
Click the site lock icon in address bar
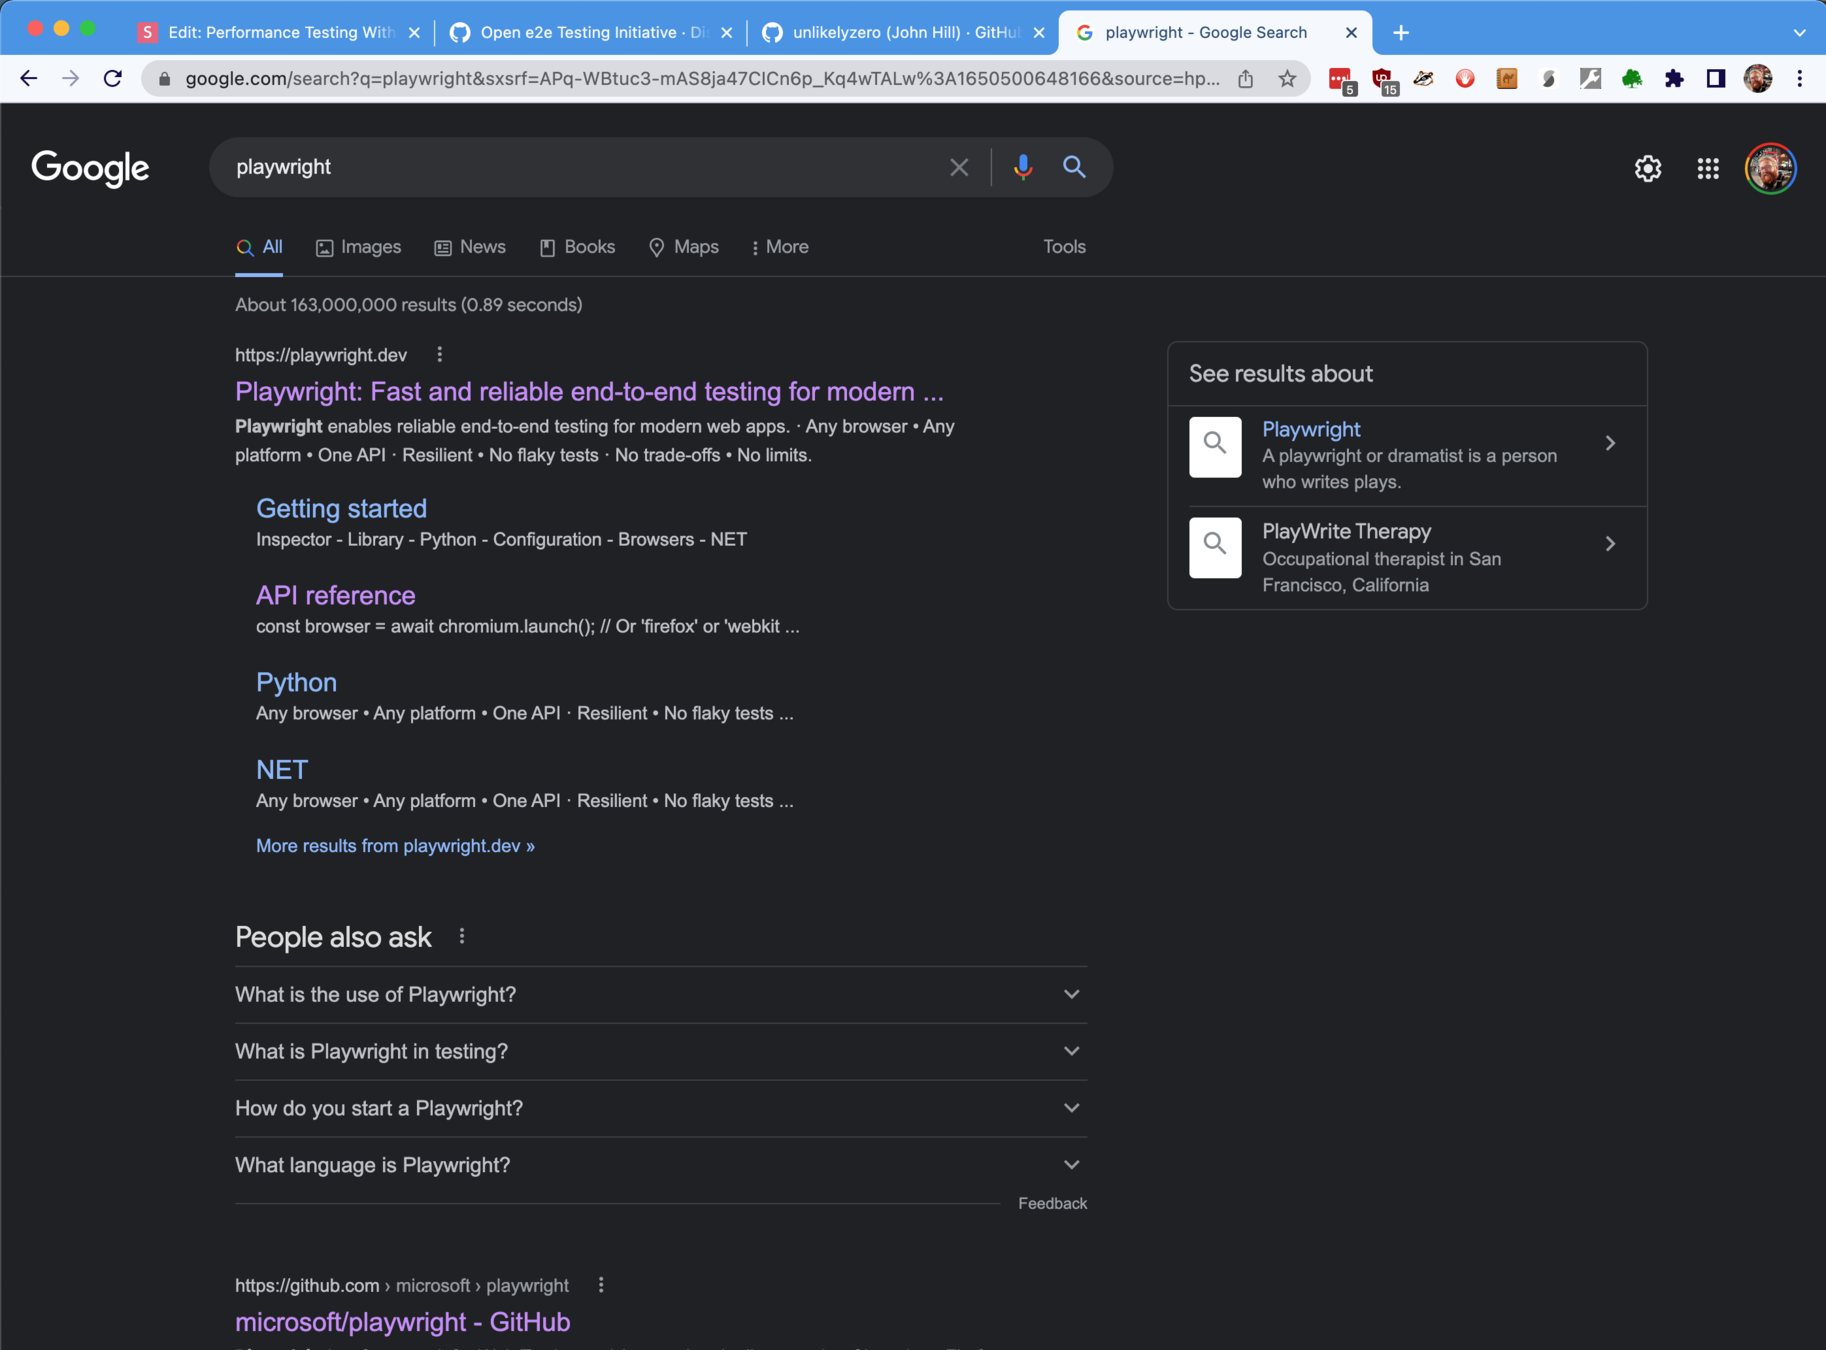coord(165,78)
